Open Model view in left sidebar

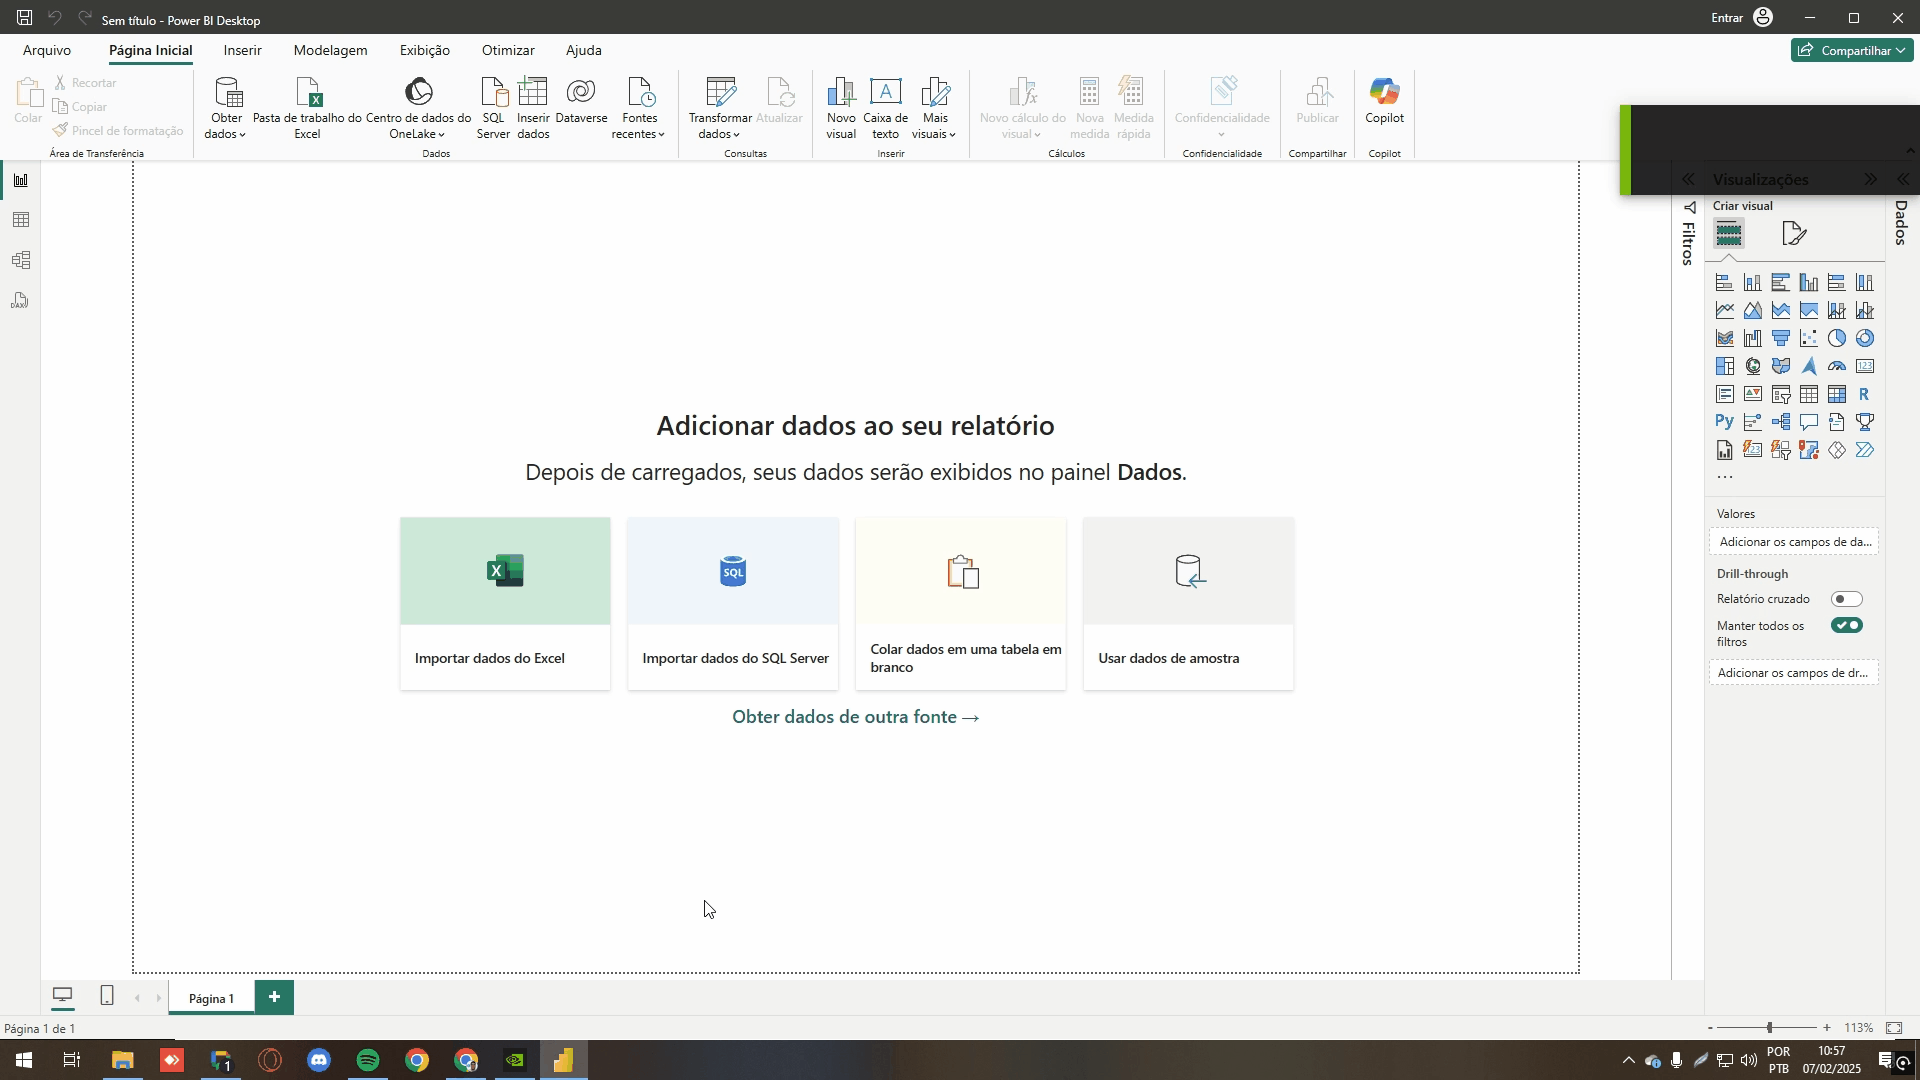[x=21, y=260]
